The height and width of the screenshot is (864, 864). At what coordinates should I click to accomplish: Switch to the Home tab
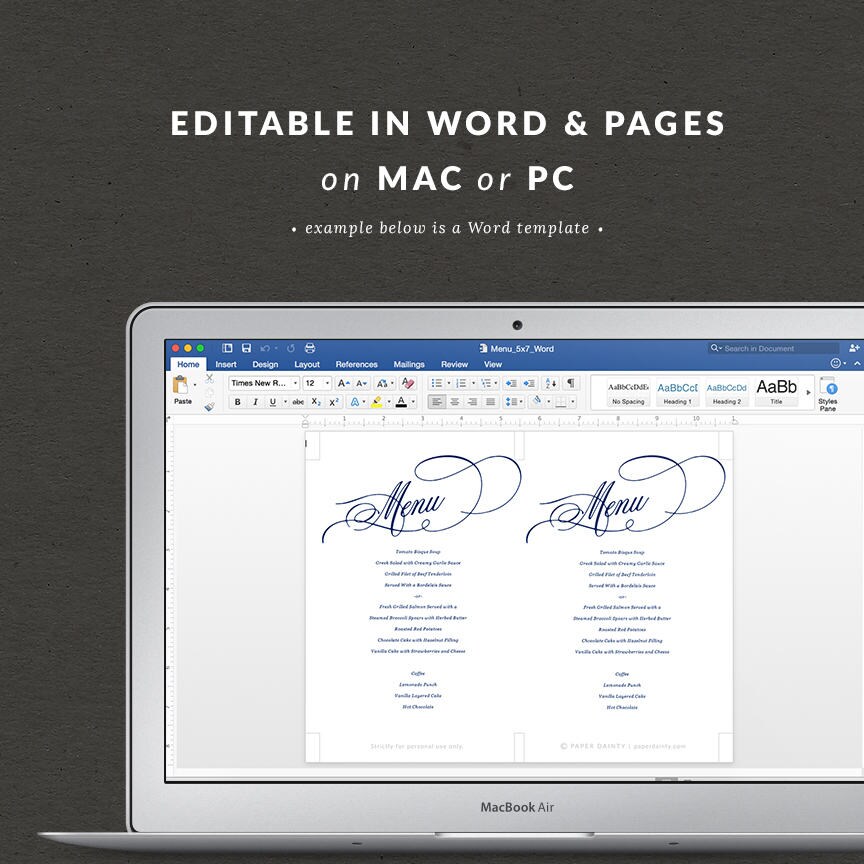188,364
